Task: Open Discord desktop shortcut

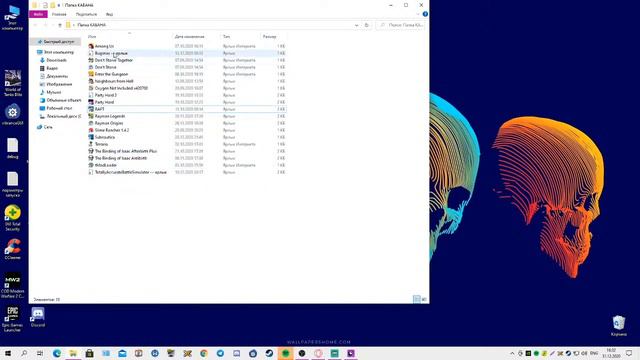Action: 38,317
